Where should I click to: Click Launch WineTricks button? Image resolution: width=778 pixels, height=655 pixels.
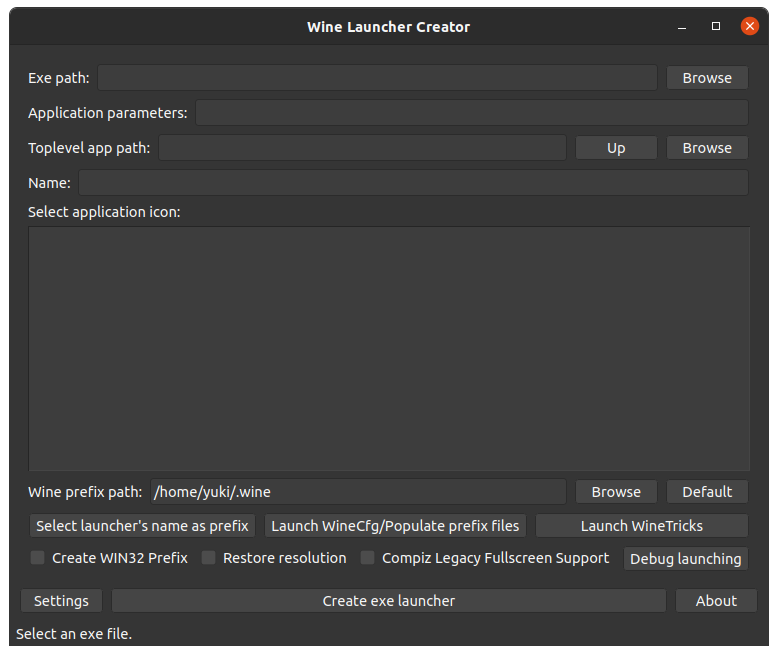click(642, 525)
